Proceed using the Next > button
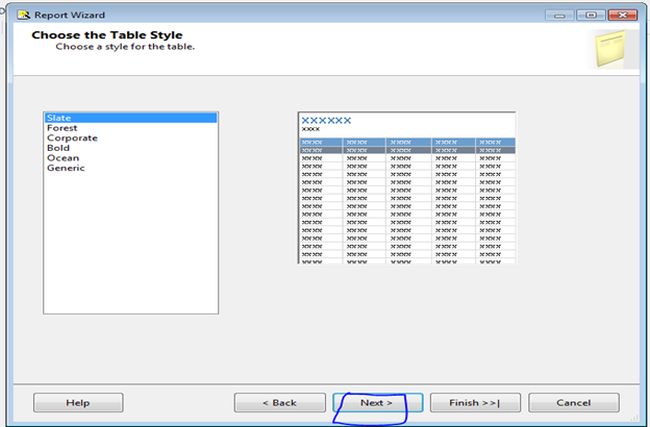Viewport: 650px width, 427px height. click(x=378, y=403)
